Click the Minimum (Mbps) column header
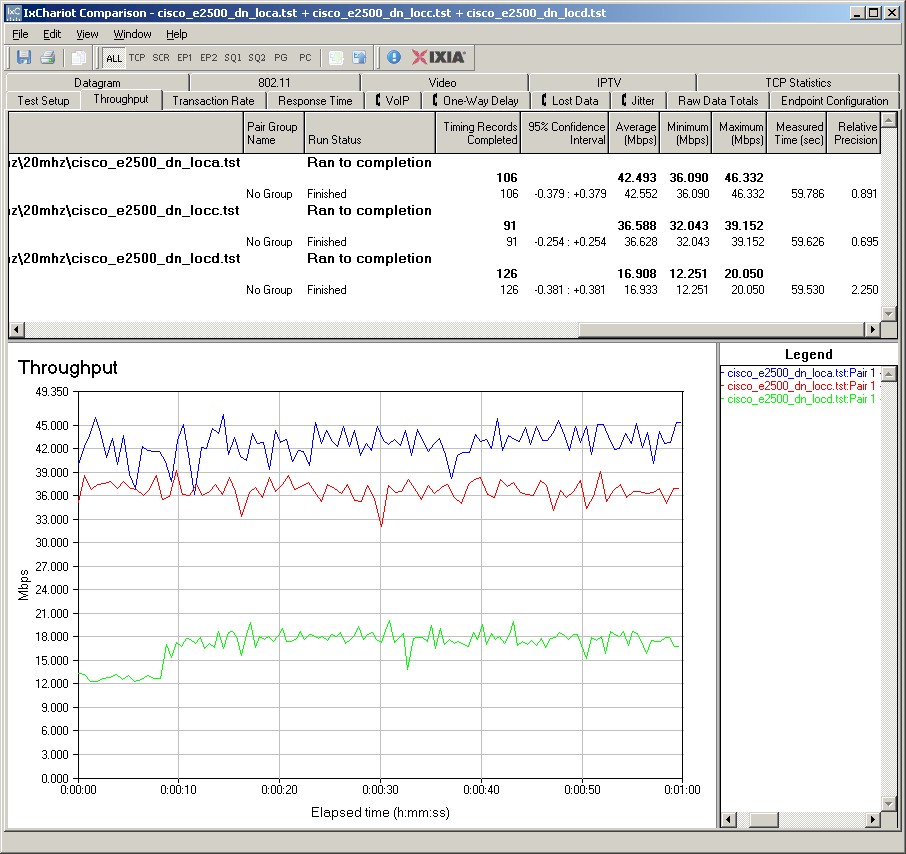The width and height of the screenshot is (906, 854). (685, 133)
